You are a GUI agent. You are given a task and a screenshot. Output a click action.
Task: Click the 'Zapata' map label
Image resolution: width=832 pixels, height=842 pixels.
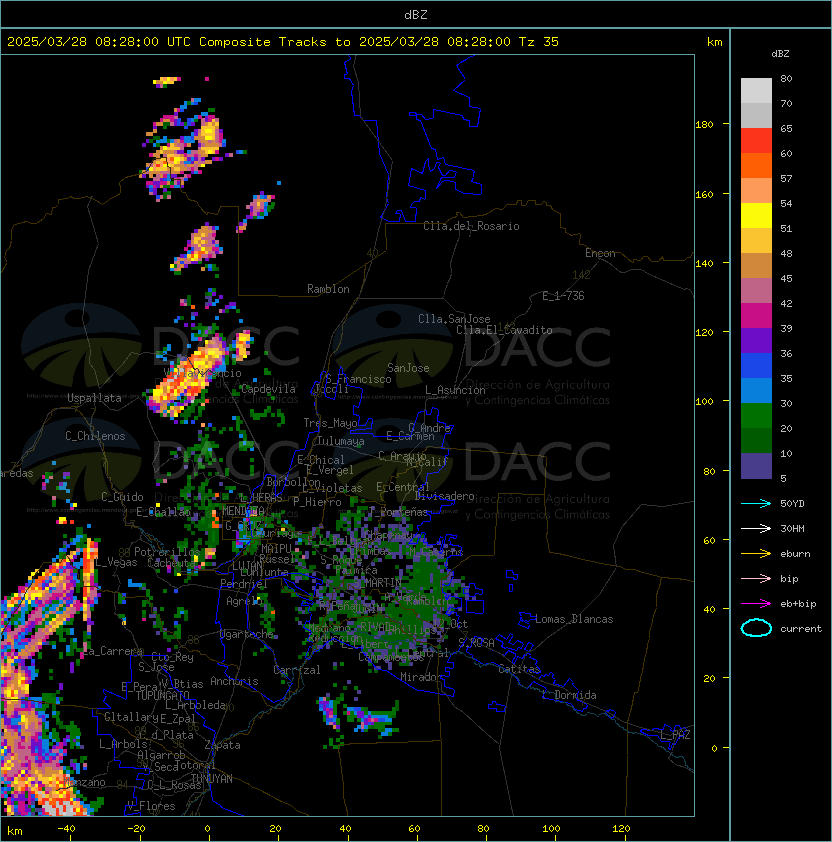(222, 745)
